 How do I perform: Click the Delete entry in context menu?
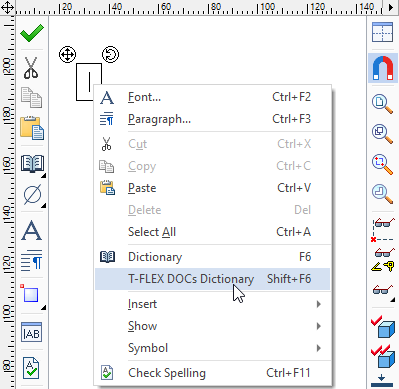tap(213, 210)
